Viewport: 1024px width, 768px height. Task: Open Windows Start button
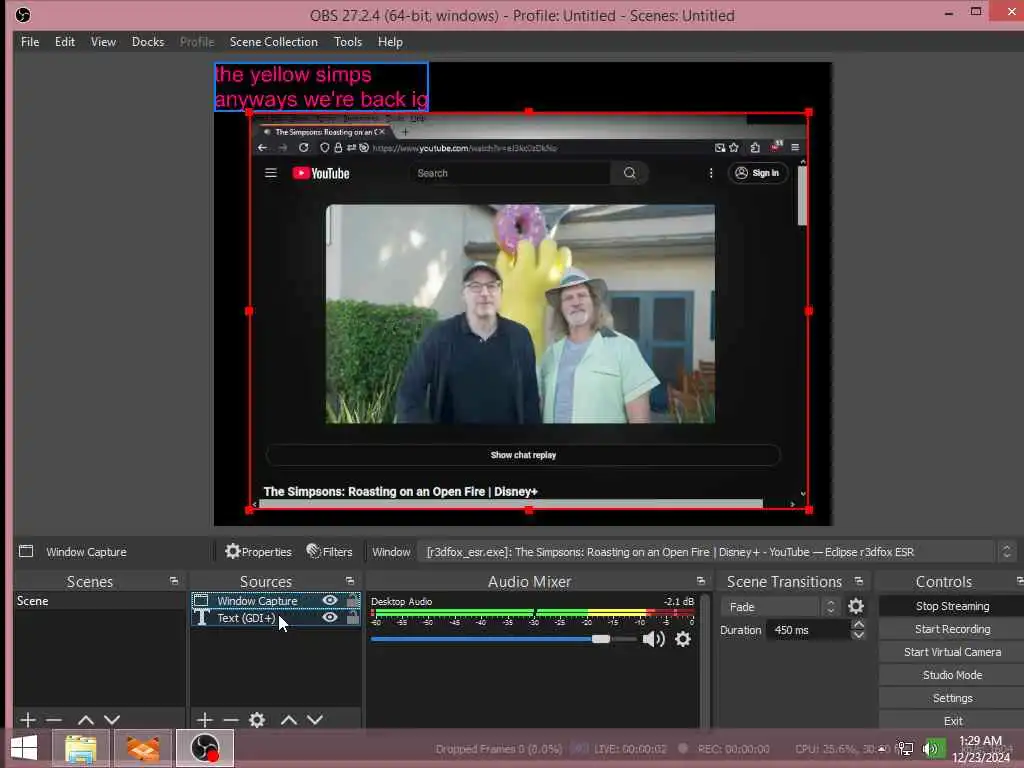point(24,748)
